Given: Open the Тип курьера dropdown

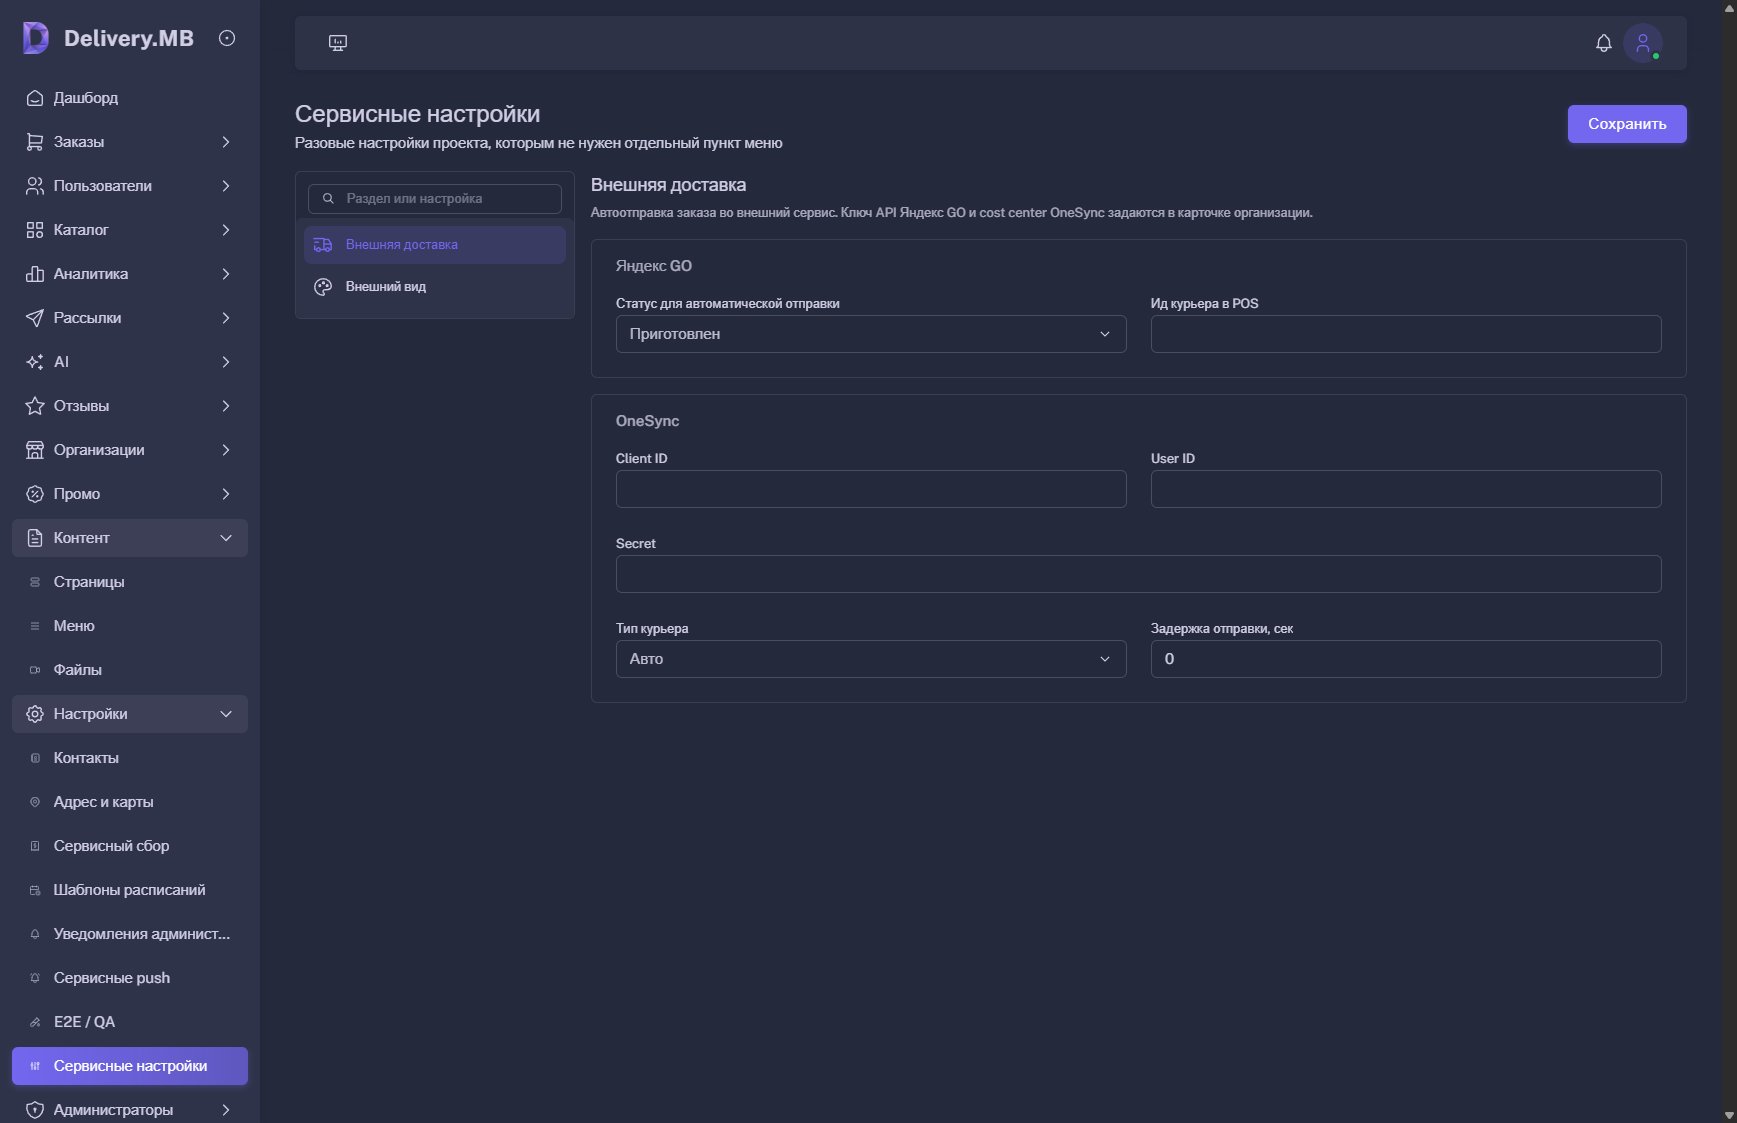Looking at the screenshot, I should click(x=871, y=659).
